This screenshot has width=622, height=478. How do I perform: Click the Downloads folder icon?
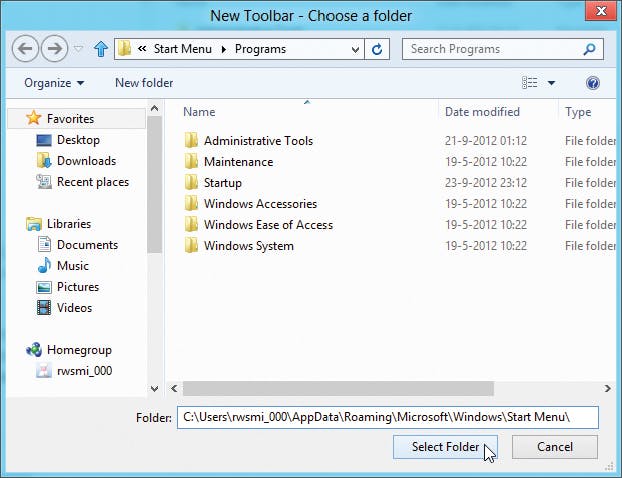click(x=44, y=160)
